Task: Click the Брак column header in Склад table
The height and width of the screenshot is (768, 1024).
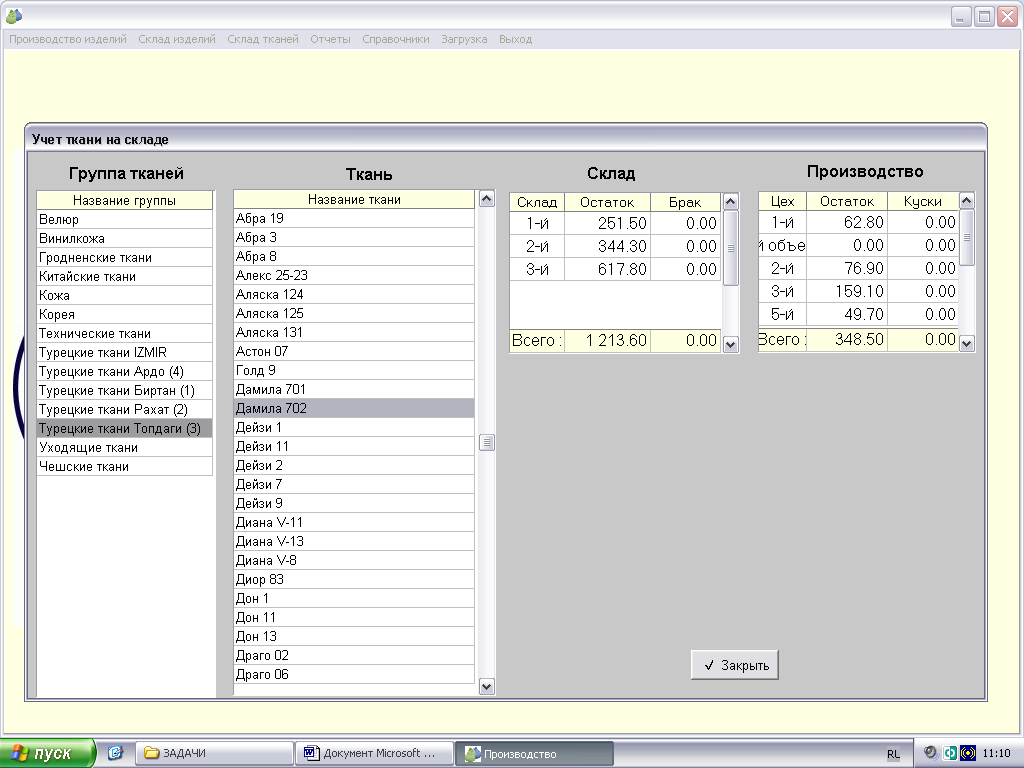Action: click(685, 202)
